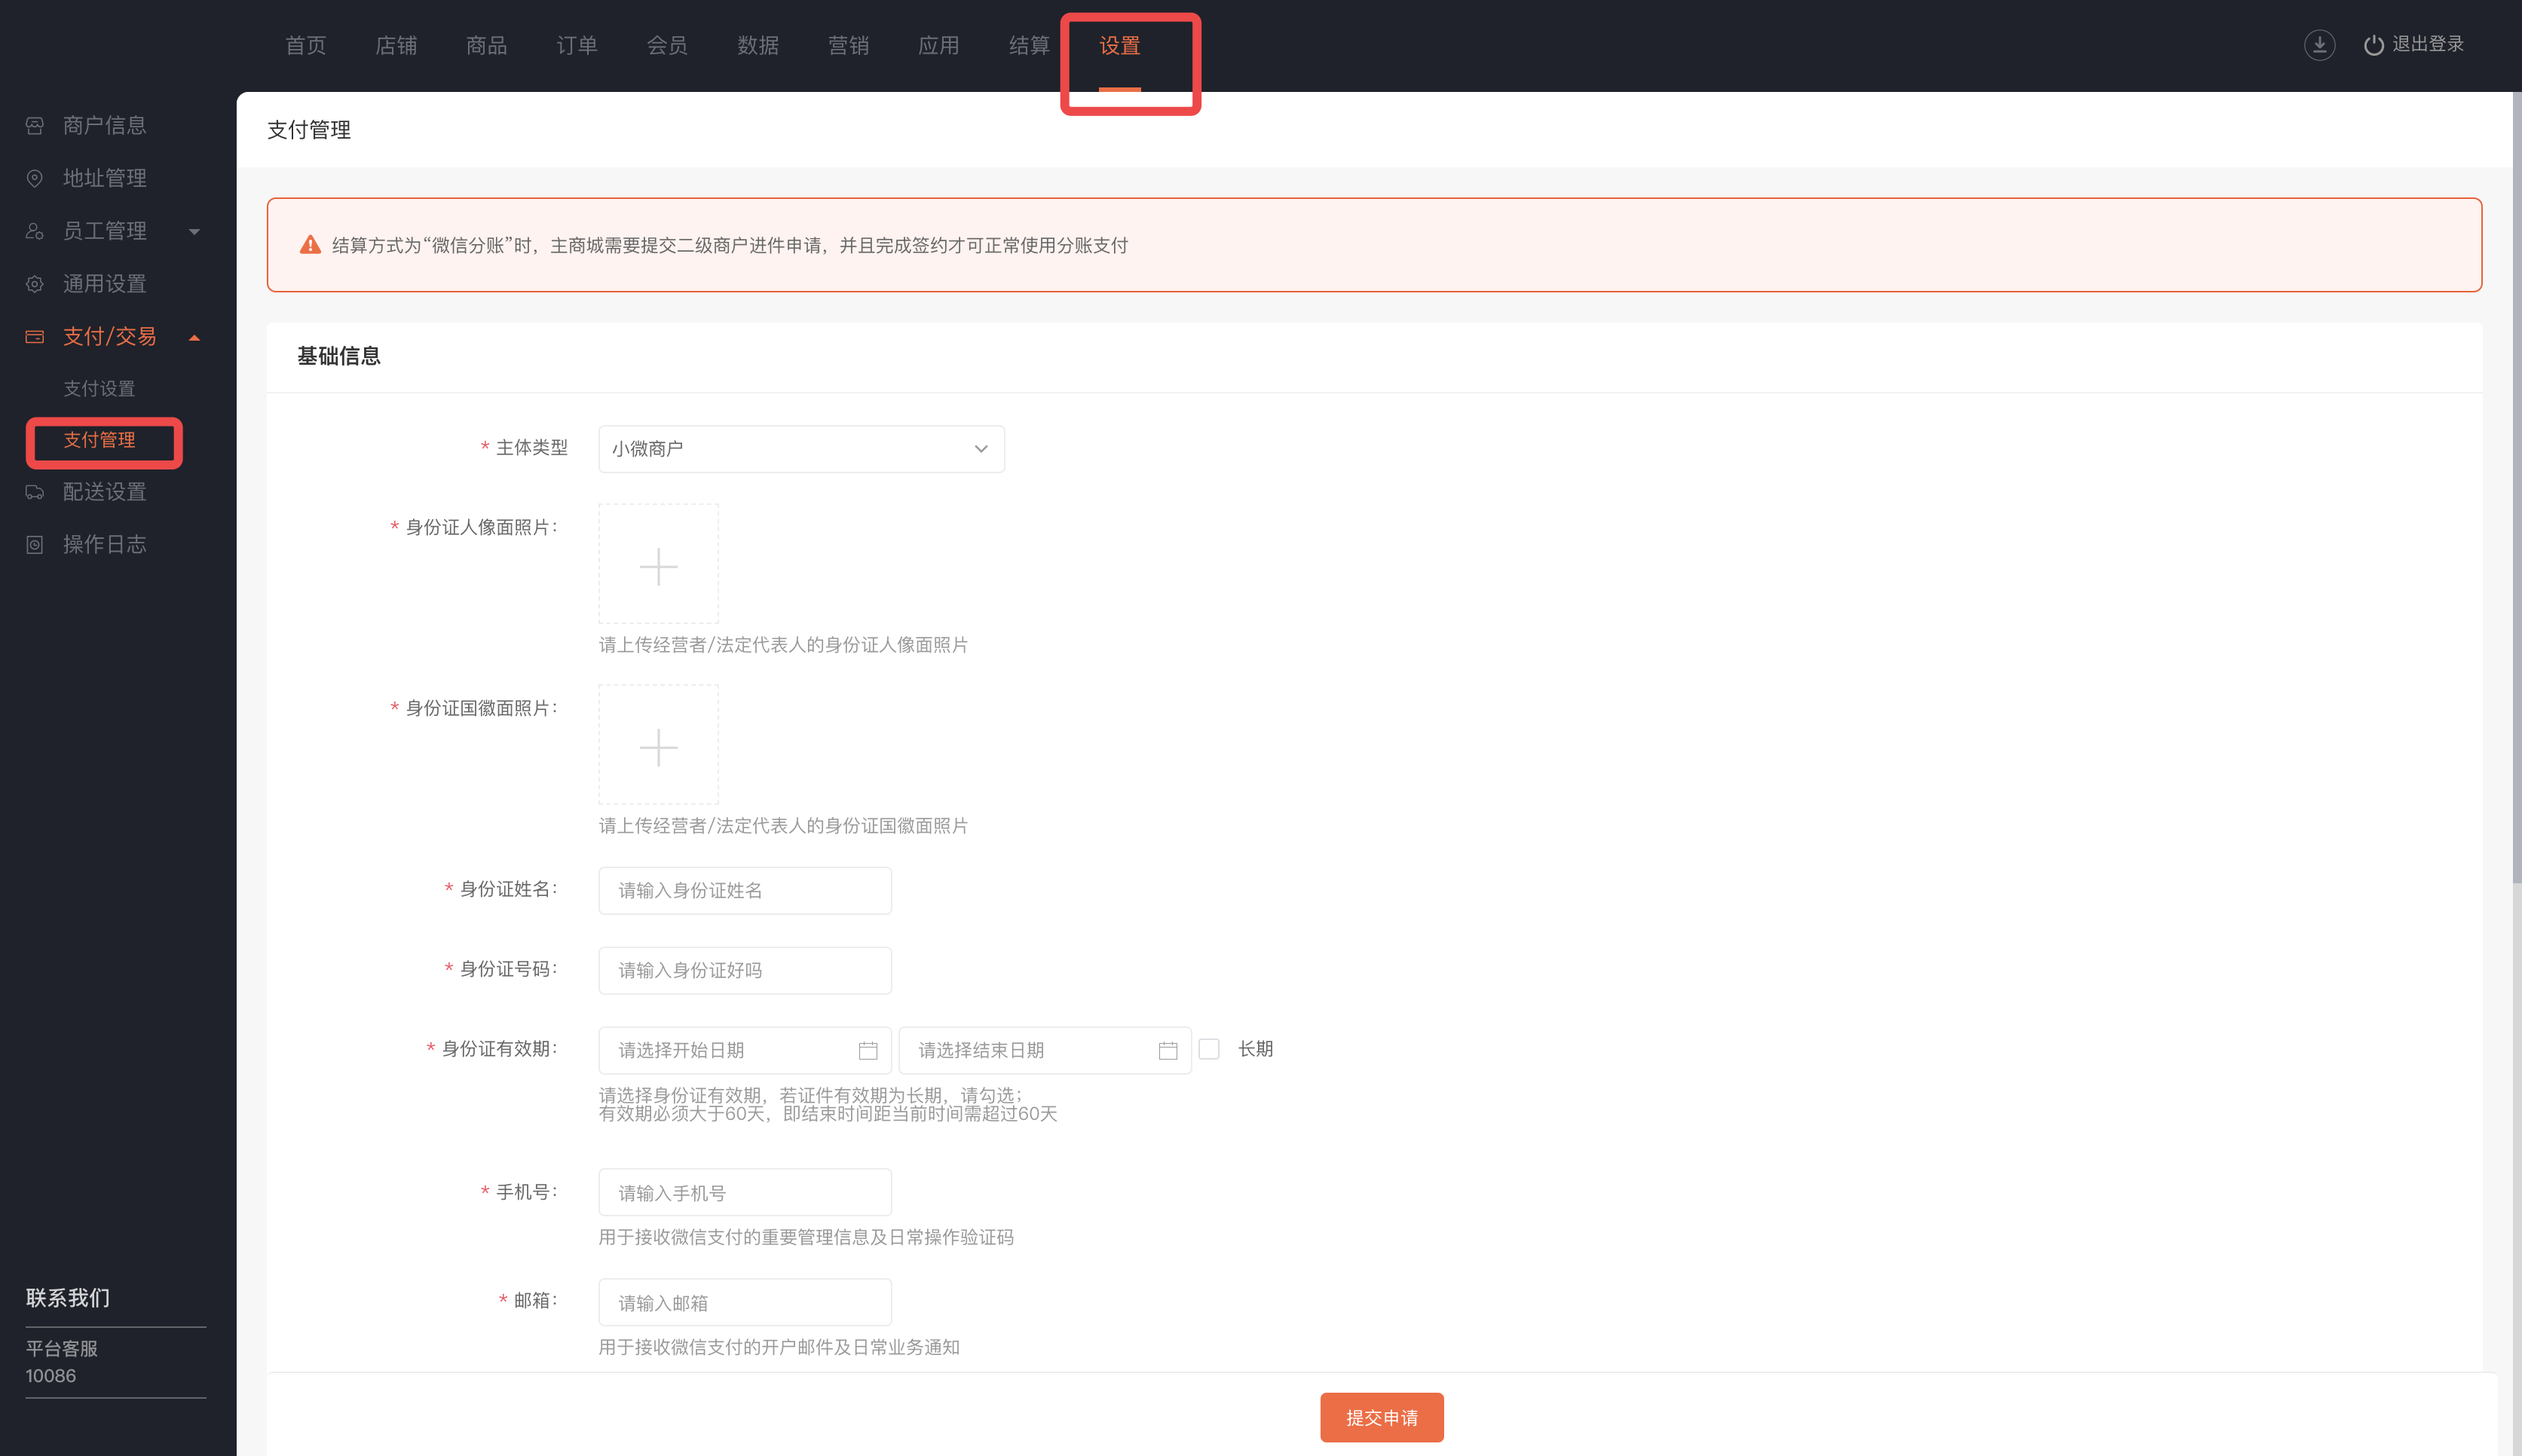Click the 退出登录 power icon
This screenshot has width=2522, height=1456.
pos(2373,45)
